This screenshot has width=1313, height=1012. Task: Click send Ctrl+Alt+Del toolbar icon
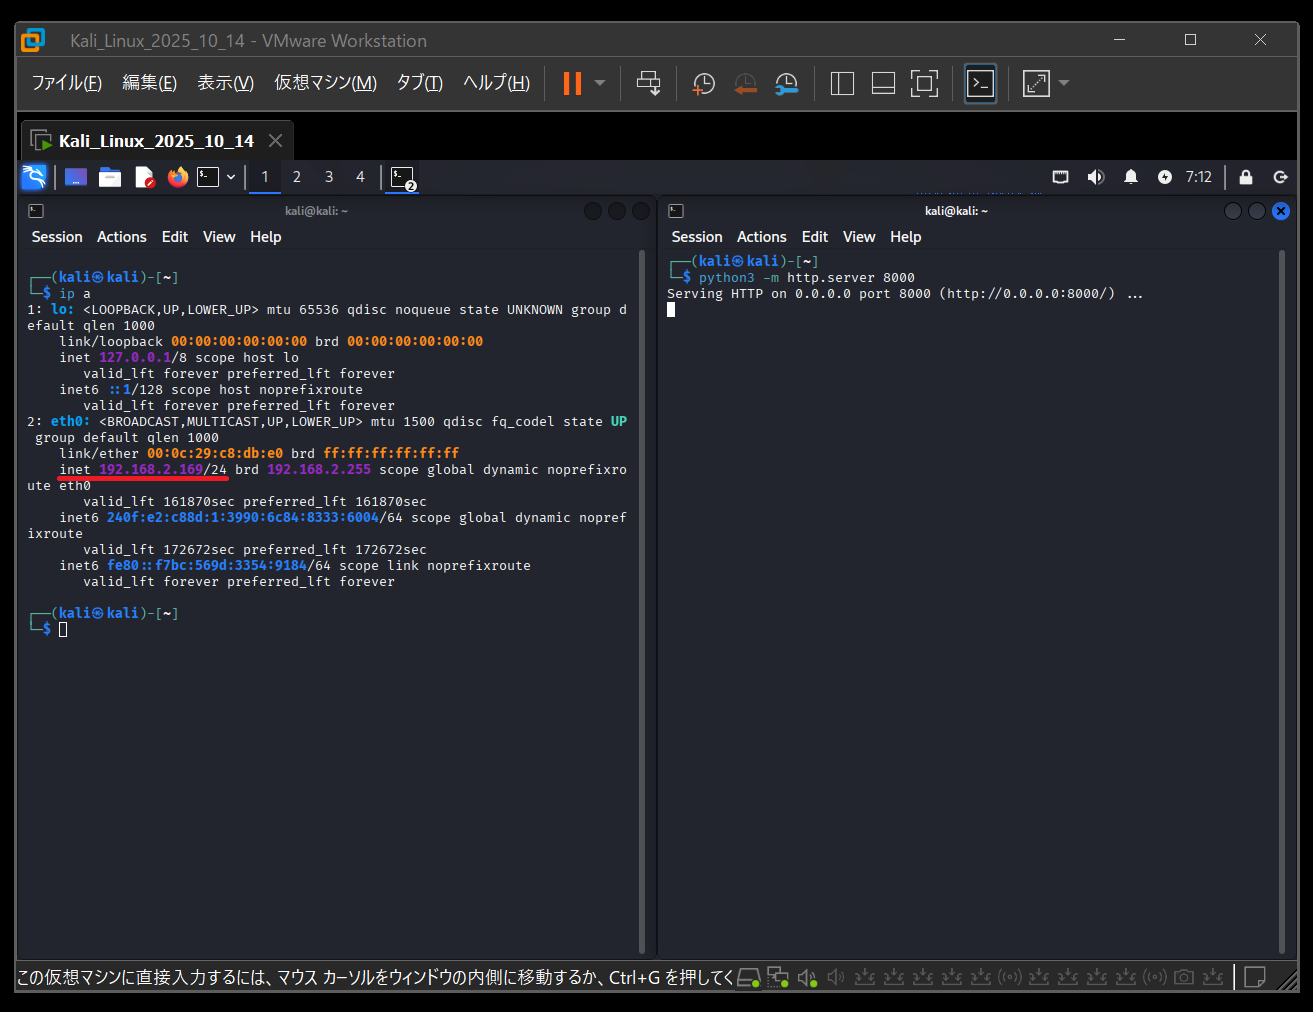[648, 84]
